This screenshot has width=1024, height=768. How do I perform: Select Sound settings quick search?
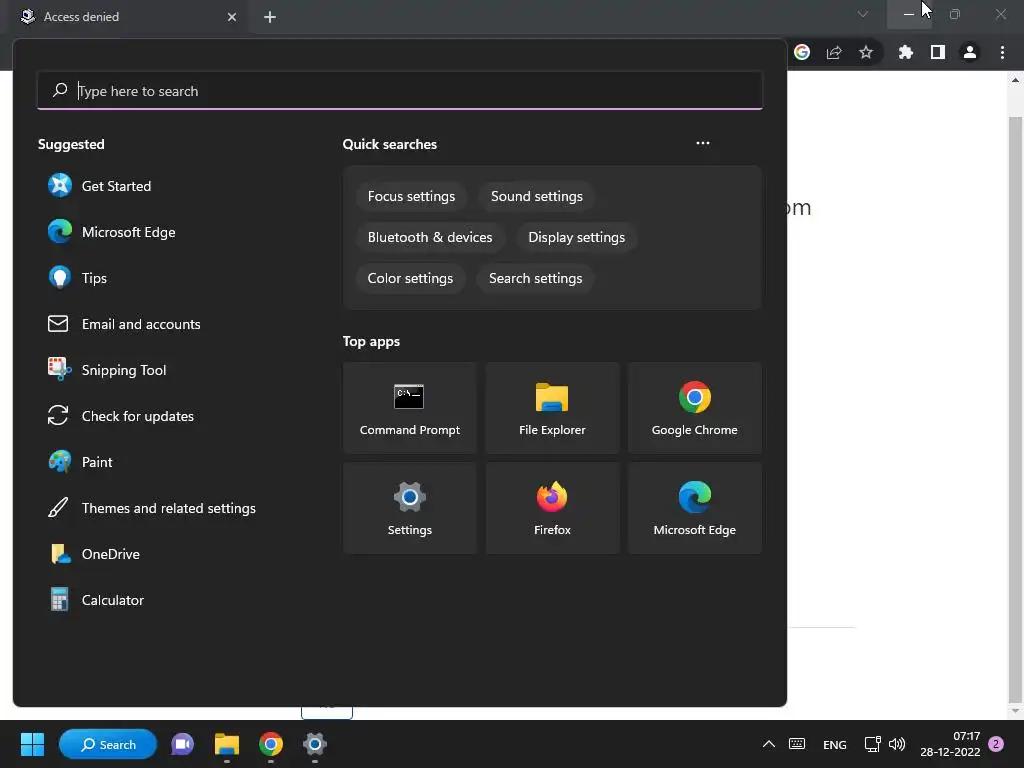537,197
